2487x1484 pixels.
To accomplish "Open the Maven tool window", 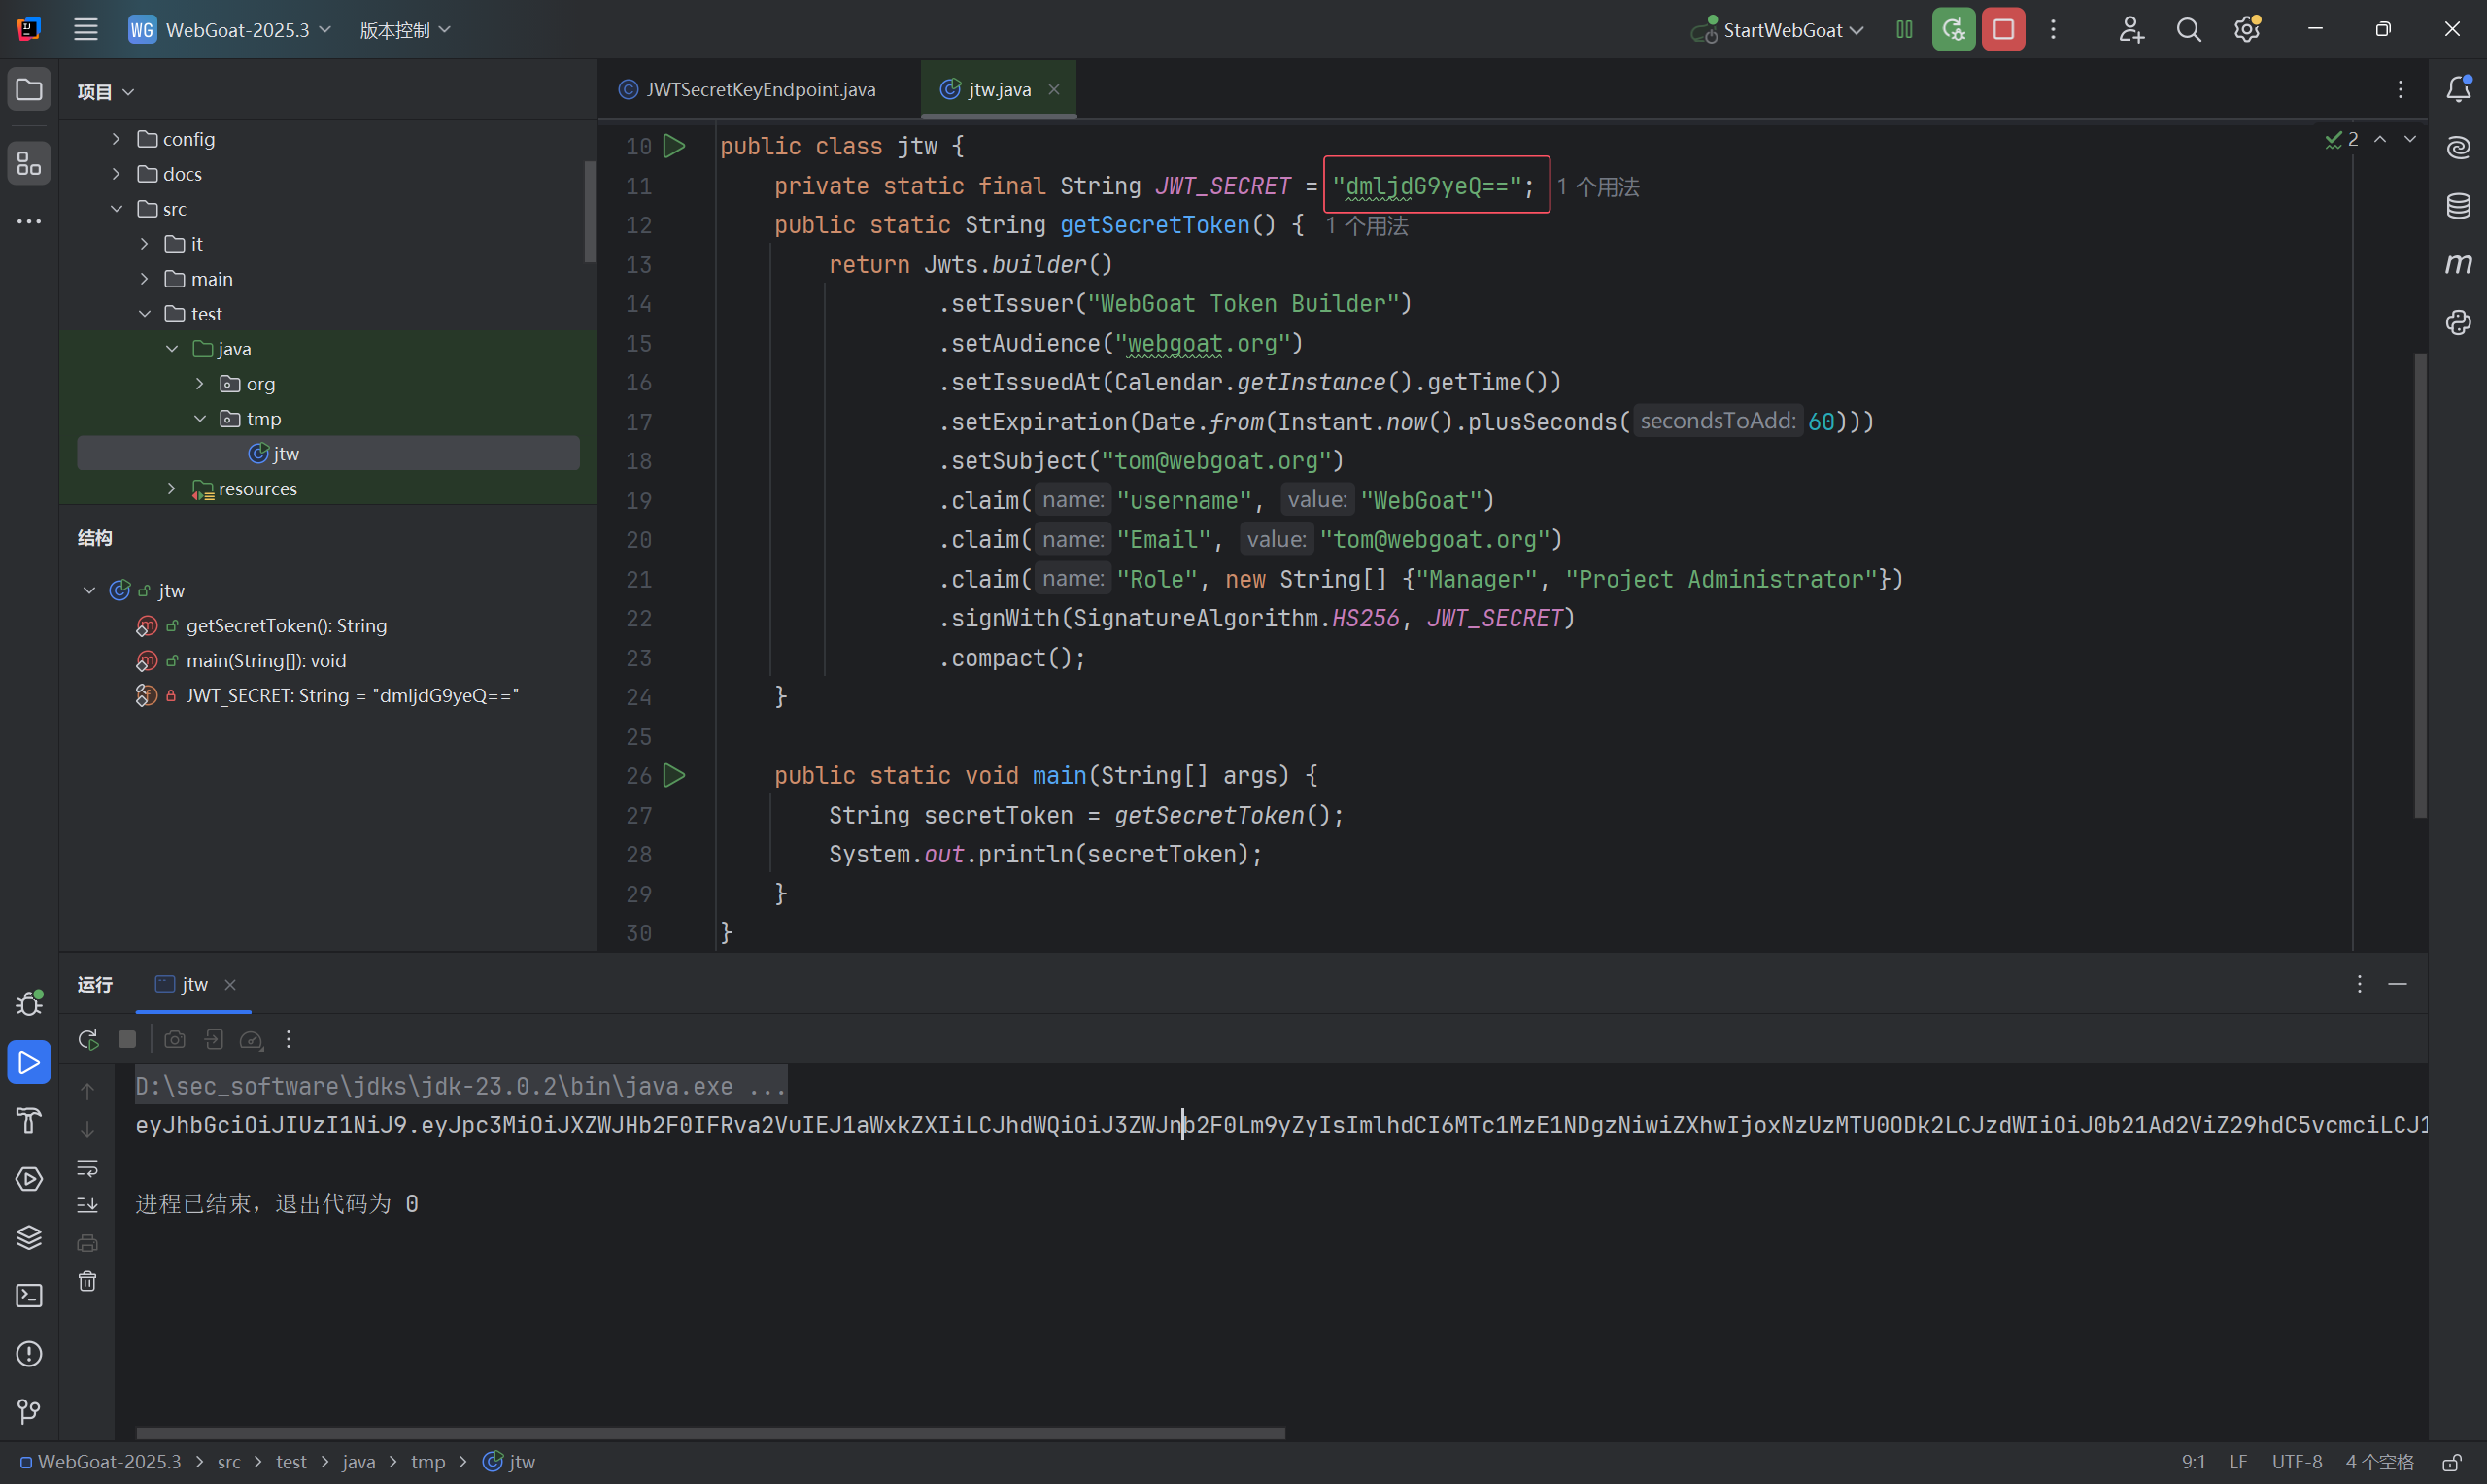I will click(x=2458, y=264).
